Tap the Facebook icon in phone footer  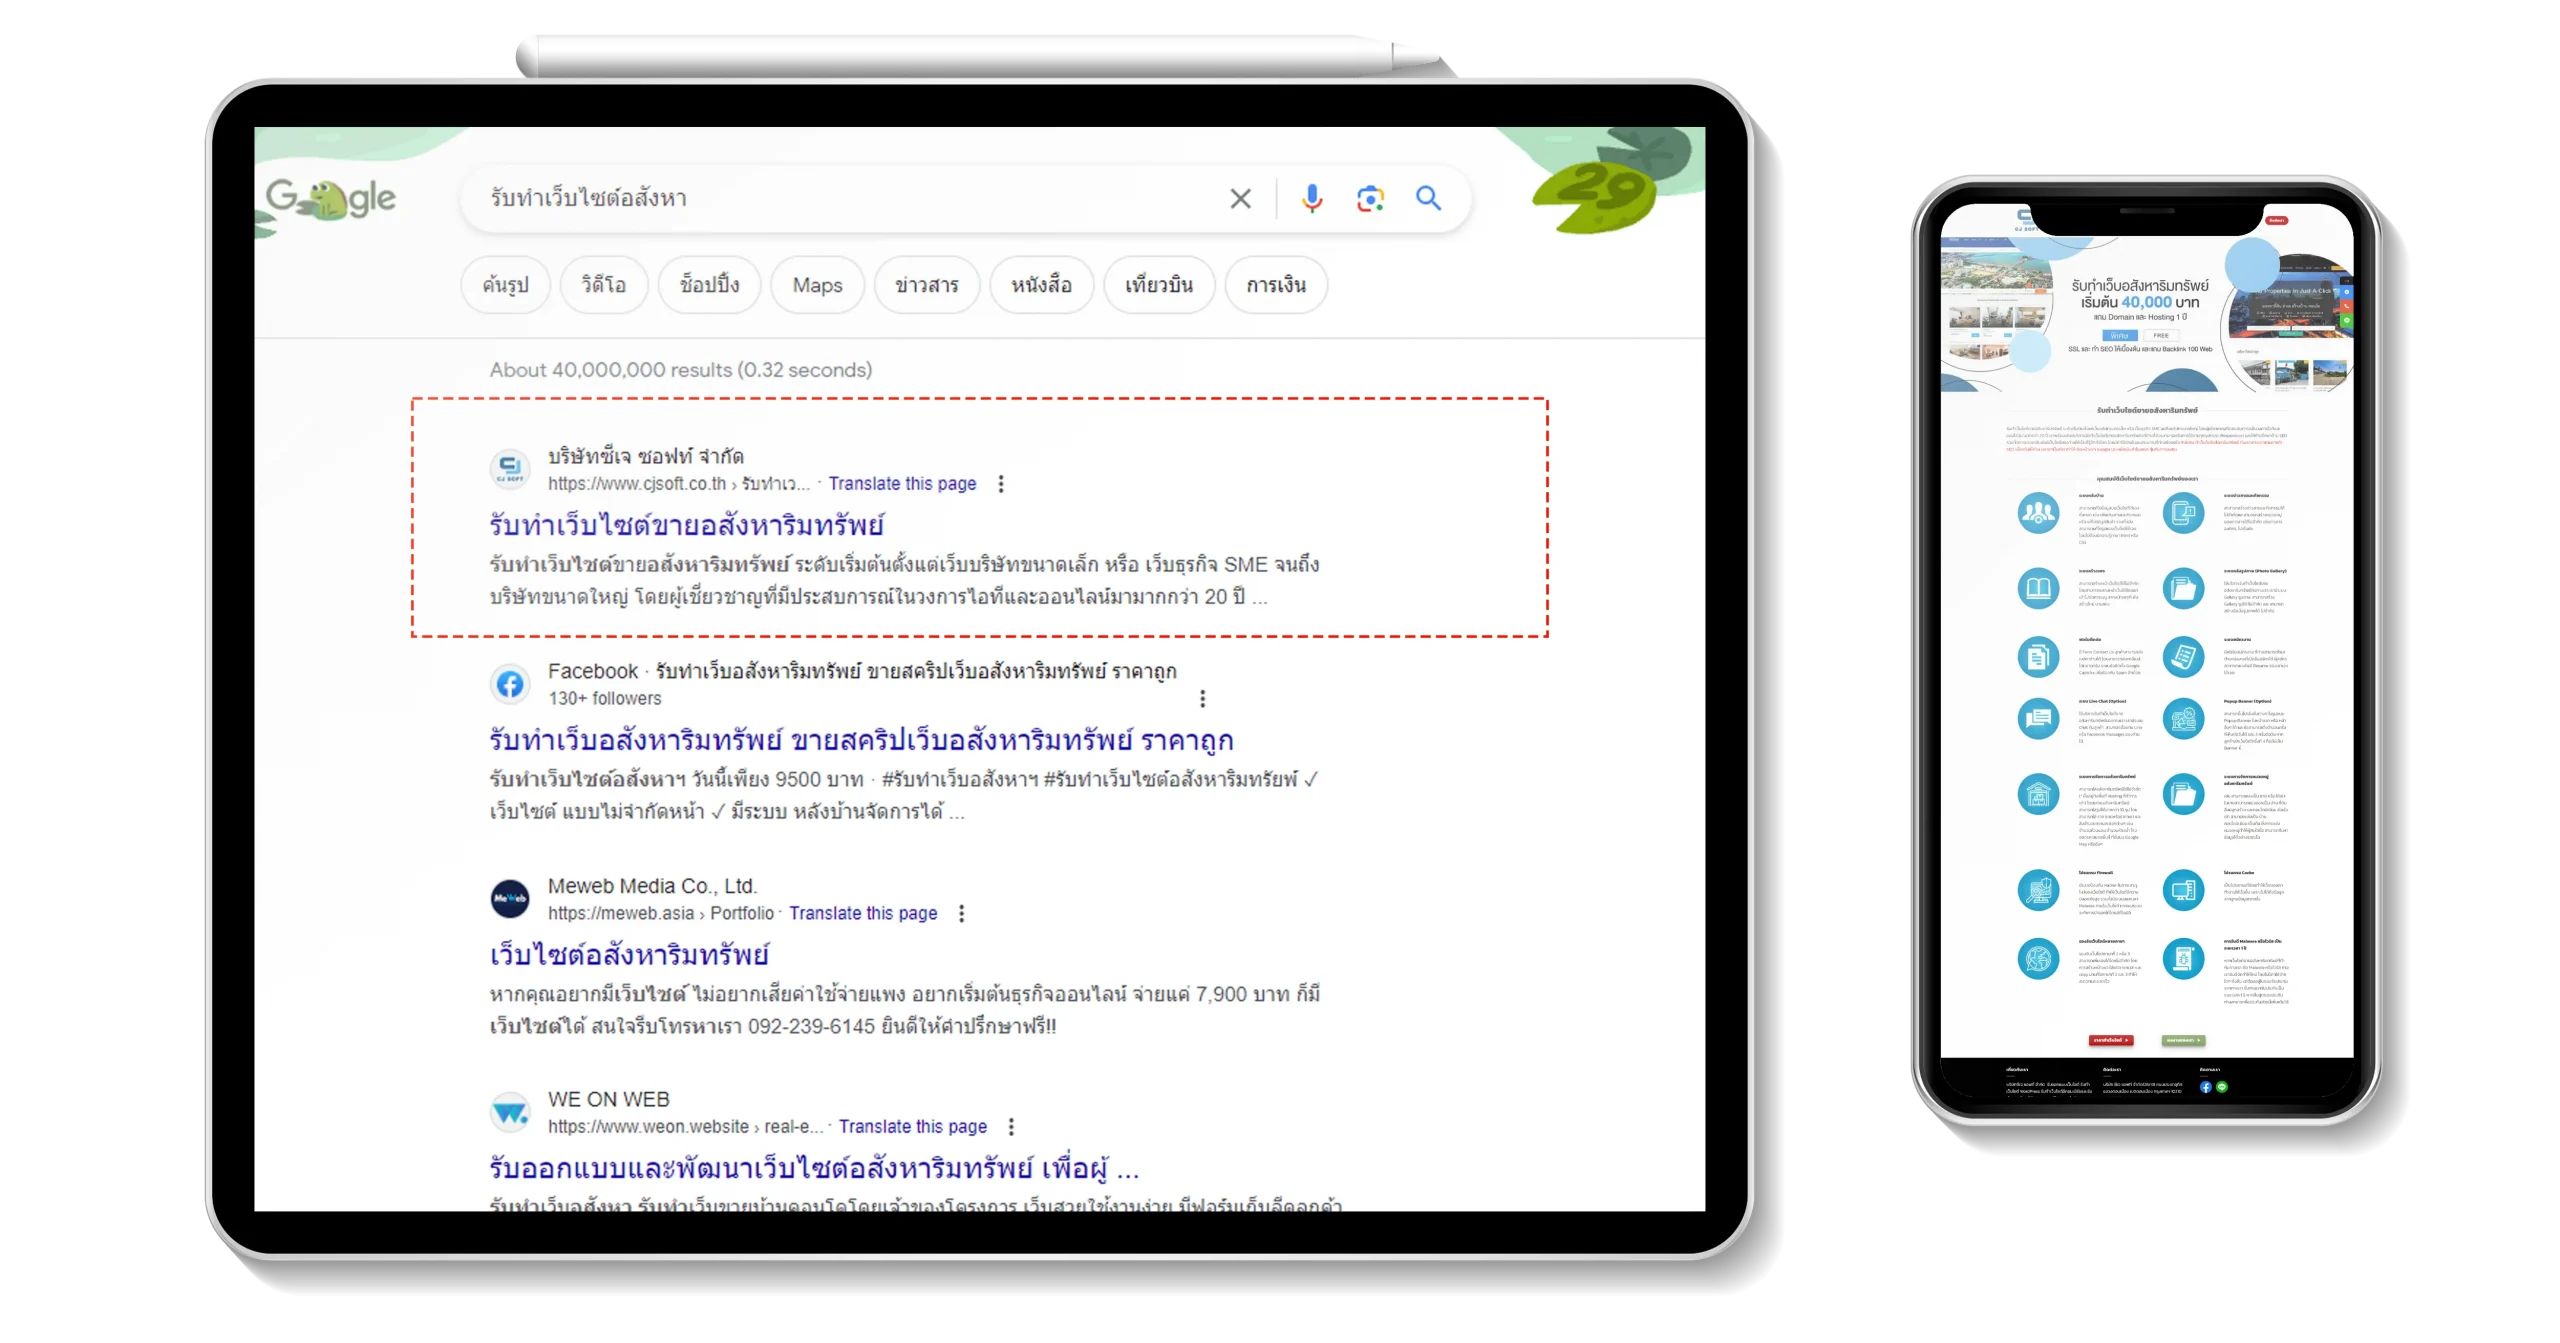(2206, 1087)
